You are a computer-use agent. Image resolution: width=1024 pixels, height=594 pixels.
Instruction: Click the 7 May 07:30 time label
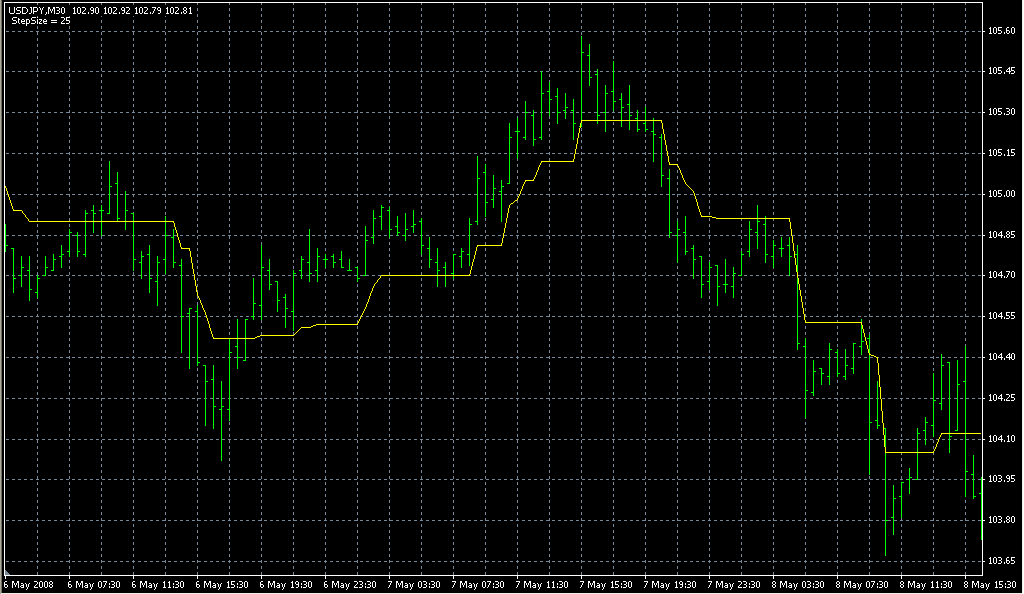coord(478,585)
